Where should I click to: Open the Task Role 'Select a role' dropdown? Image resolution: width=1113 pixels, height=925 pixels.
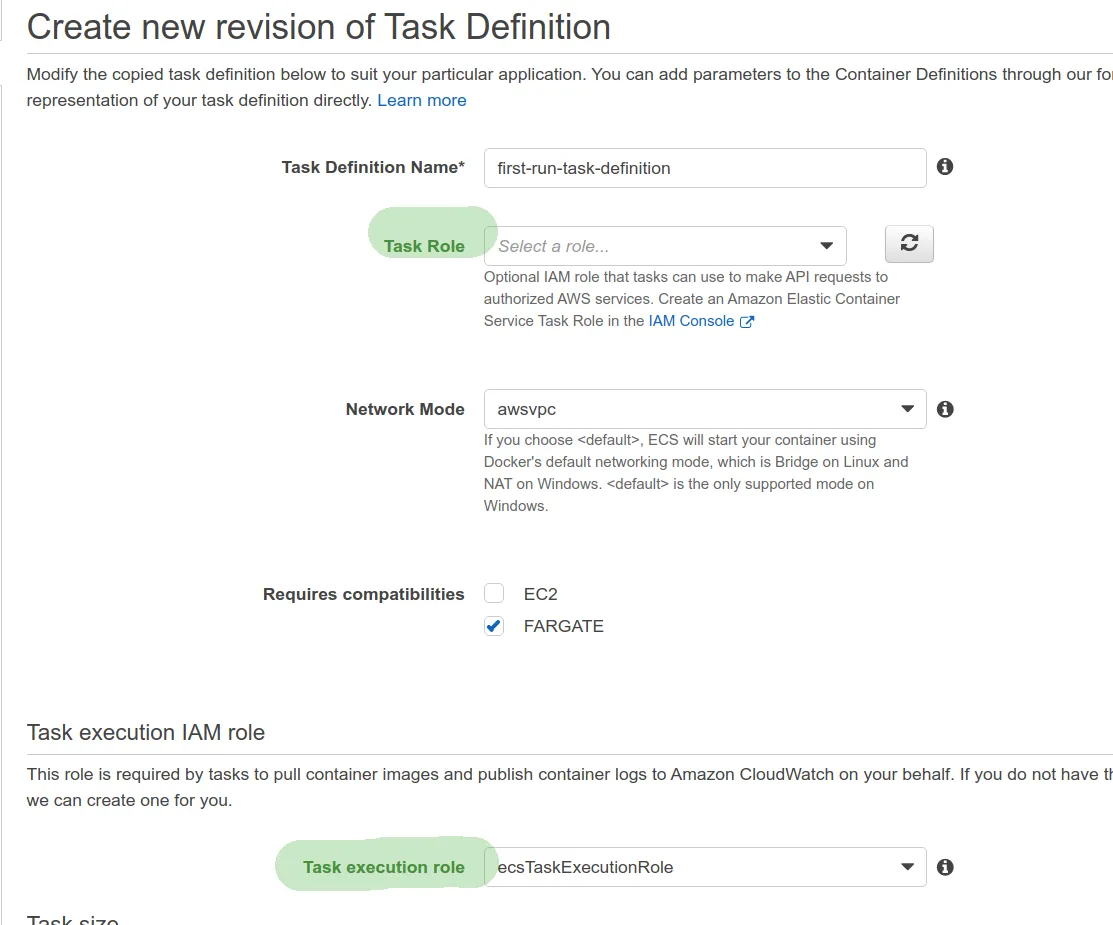tap(665, 246)
